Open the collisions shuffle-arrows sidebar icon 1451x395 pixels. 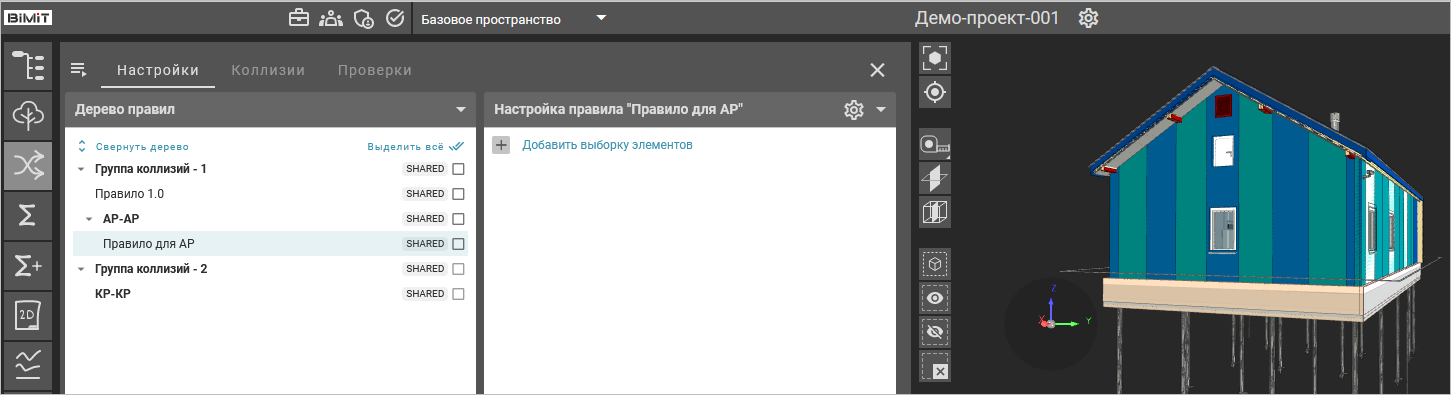[28, 166]
